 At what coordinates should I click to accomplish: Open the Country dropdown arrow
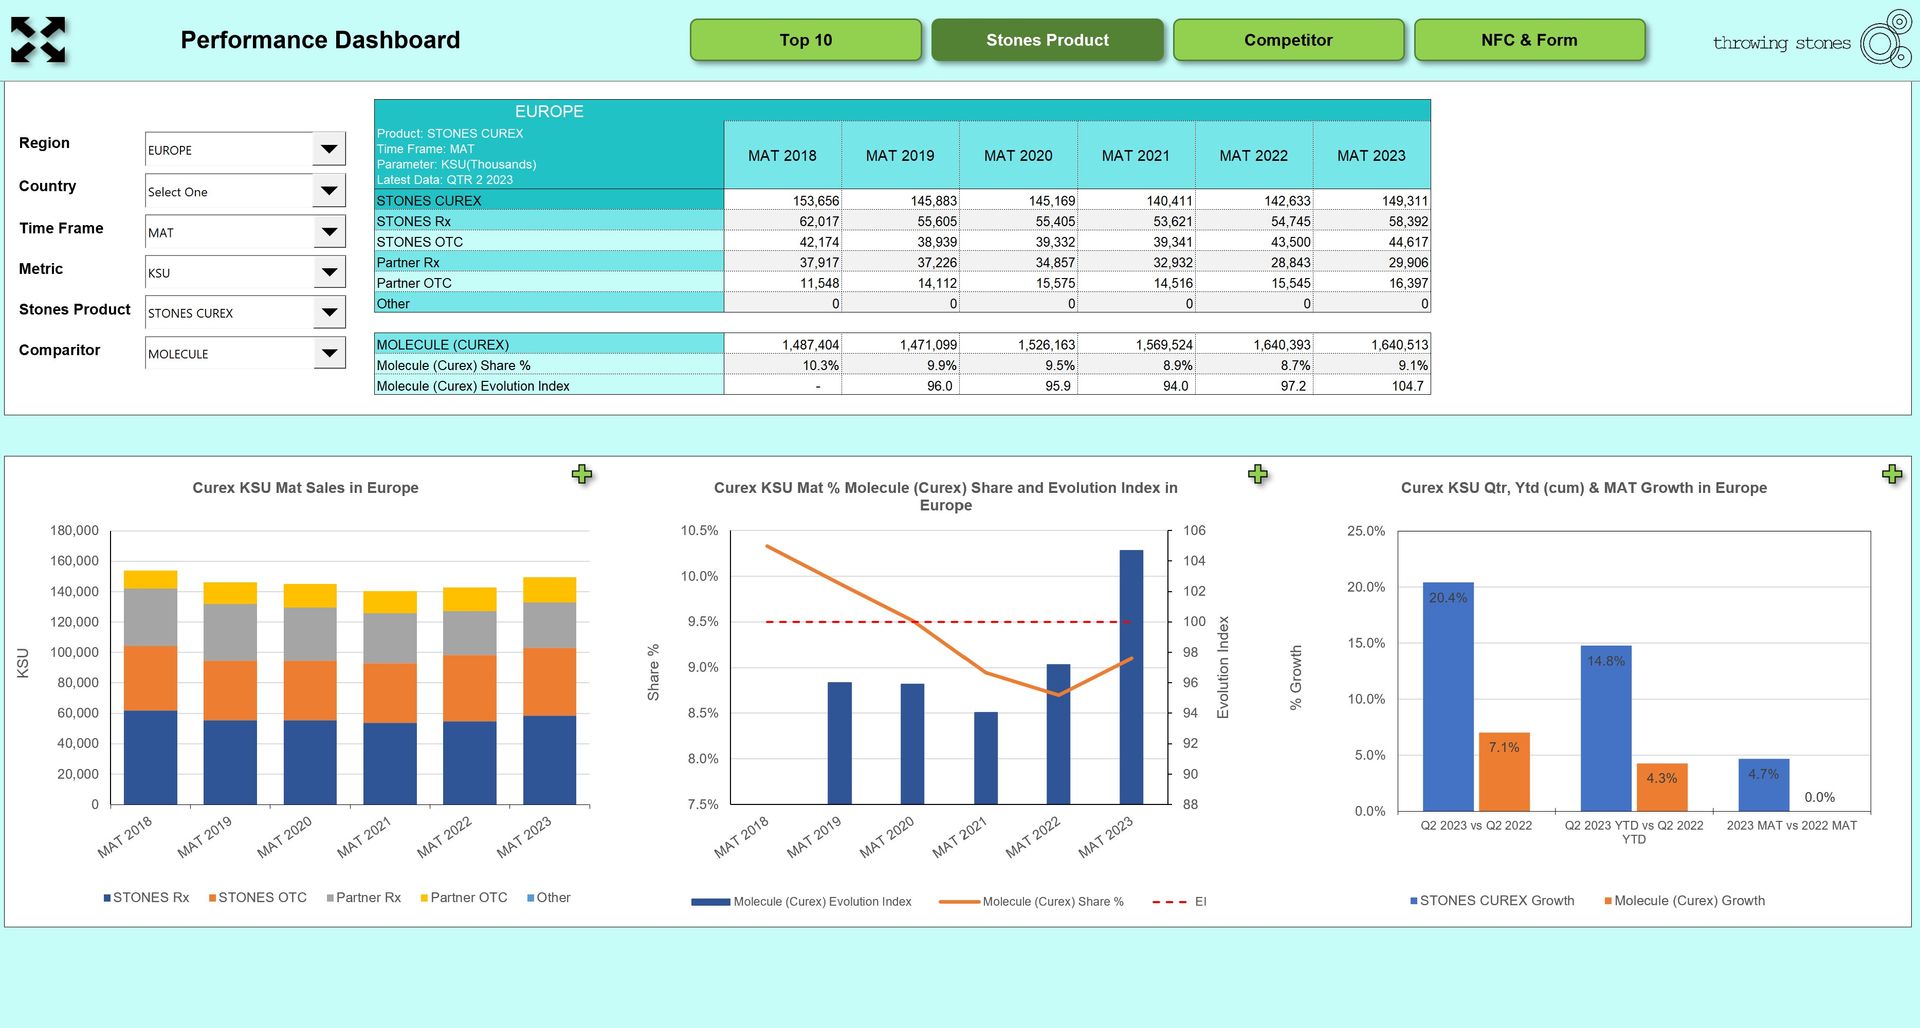pos(329,190)
